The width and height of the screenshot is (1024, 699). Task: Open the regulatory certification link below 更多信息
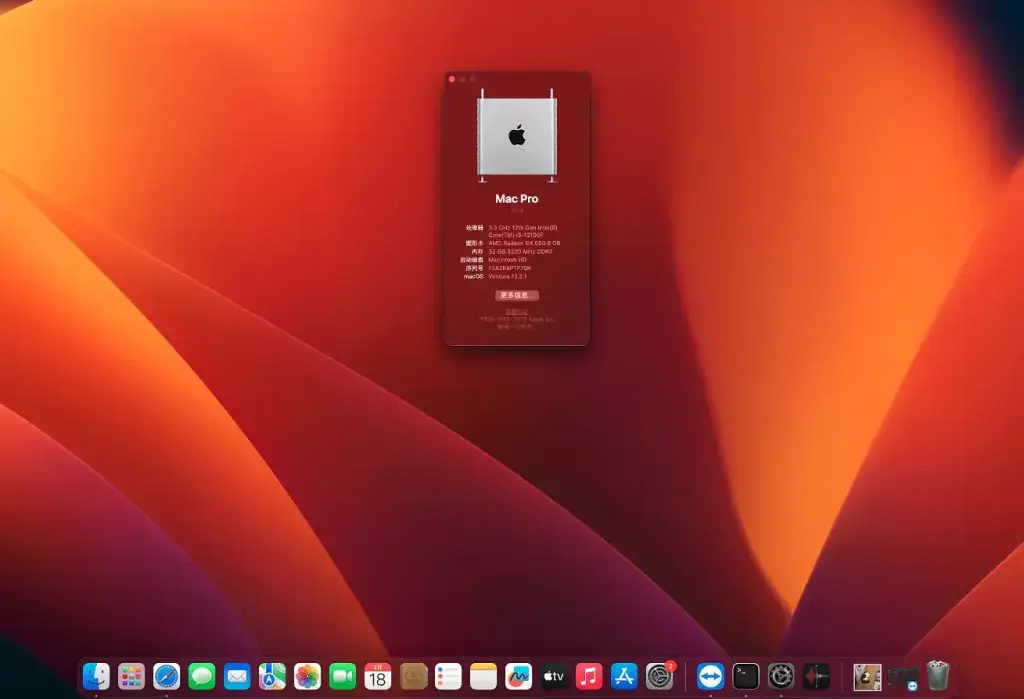click(x=517, y=312)
